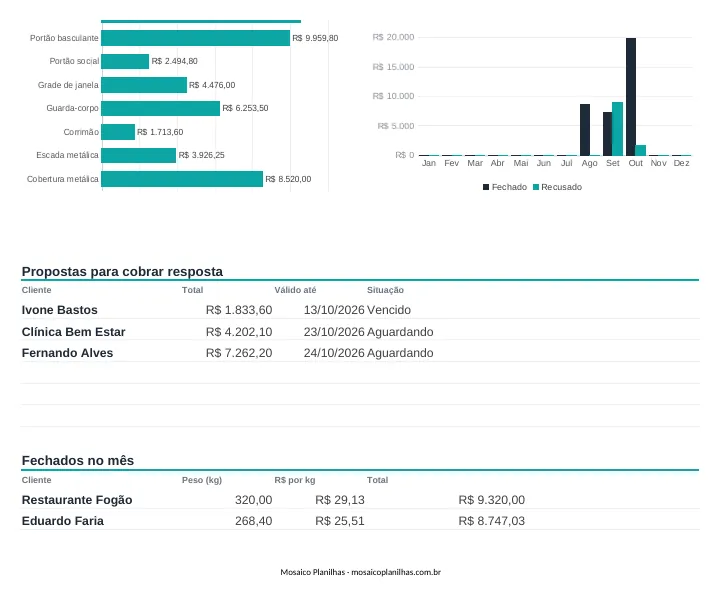This screenshot has width=719, height=597.
Task: Click the Situação column header
Action: (385, 290)
